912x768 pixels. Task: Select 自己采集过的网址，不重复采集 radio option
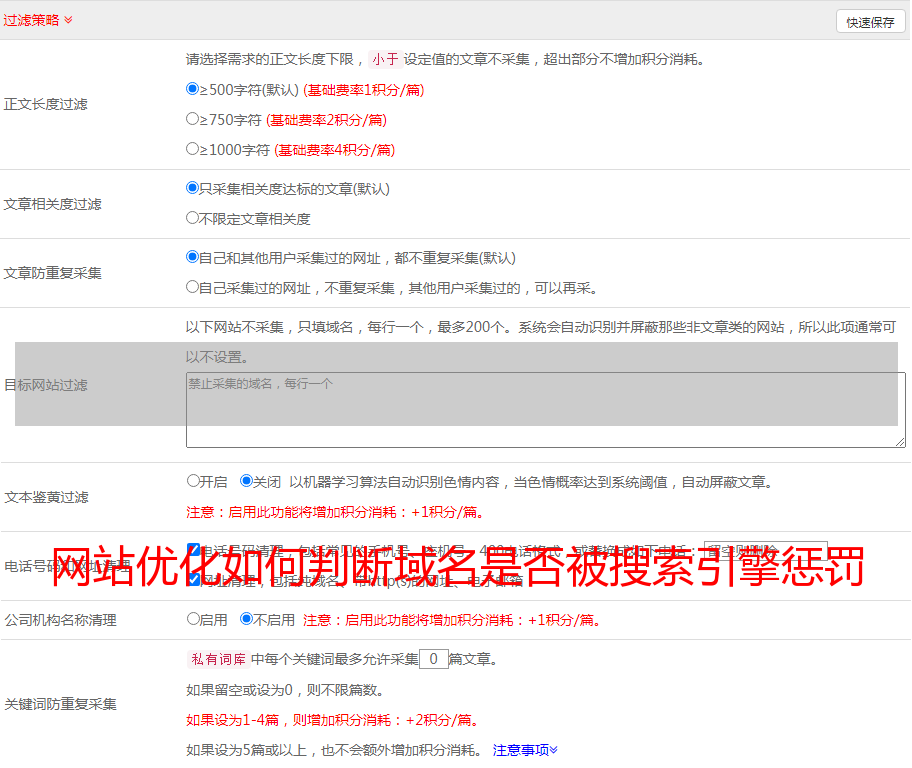(x=193, y=287)
